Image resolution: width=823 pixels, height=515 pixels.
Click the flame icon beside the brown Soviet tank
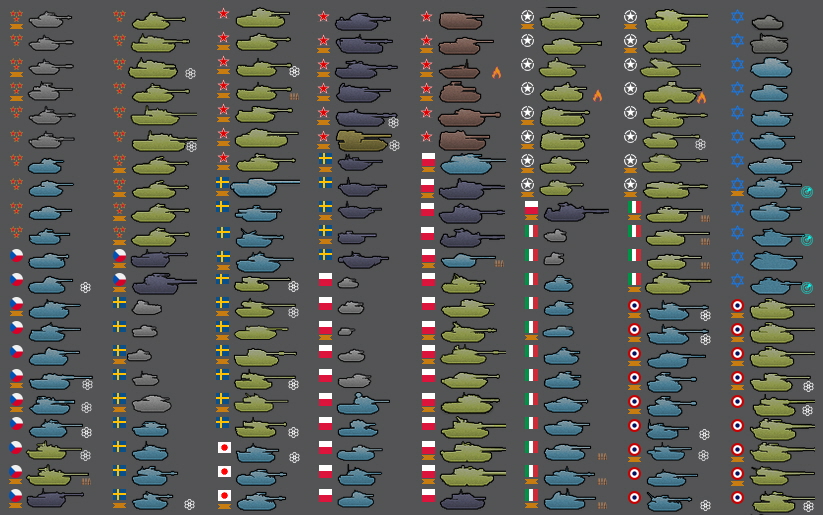coord(496,72)
